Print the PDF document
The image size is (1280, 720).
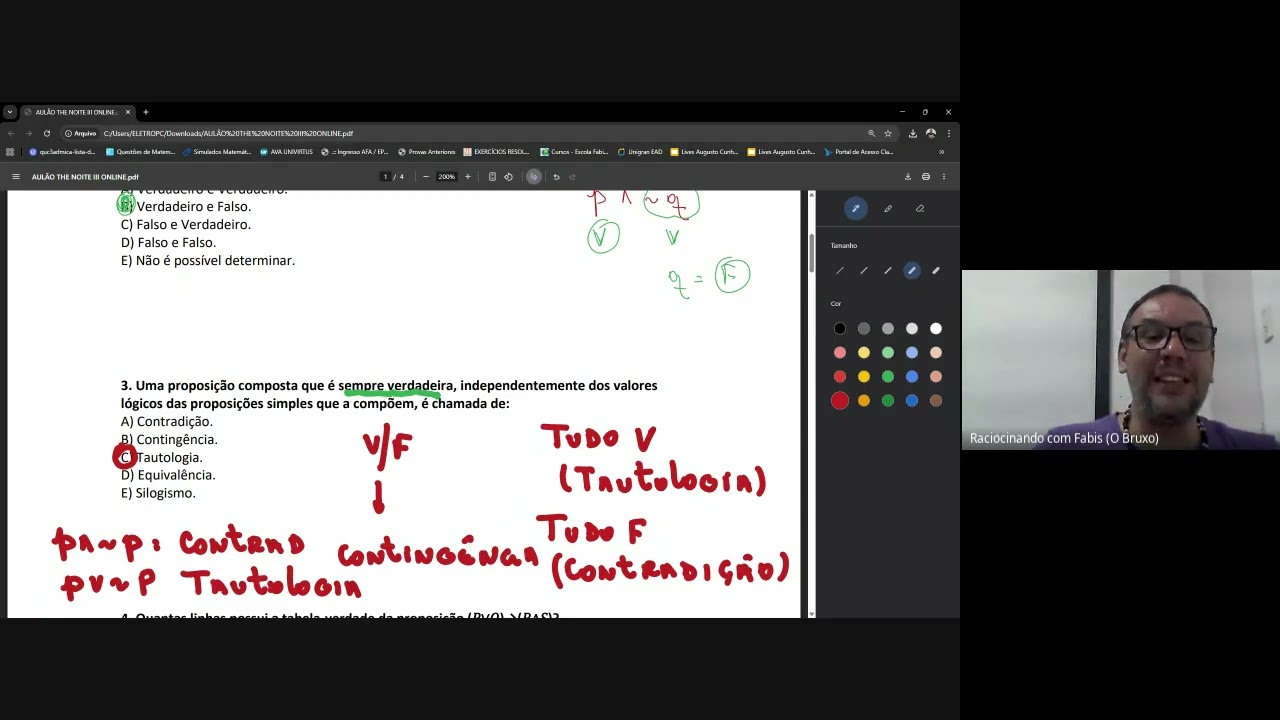926,177
